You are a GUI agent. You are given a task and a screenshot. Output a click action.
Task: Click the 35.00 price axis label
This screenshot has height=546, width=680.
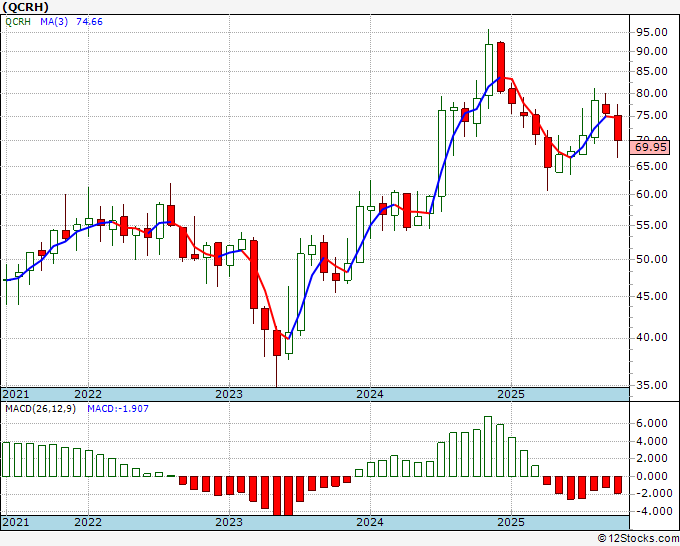pos(651,385)
